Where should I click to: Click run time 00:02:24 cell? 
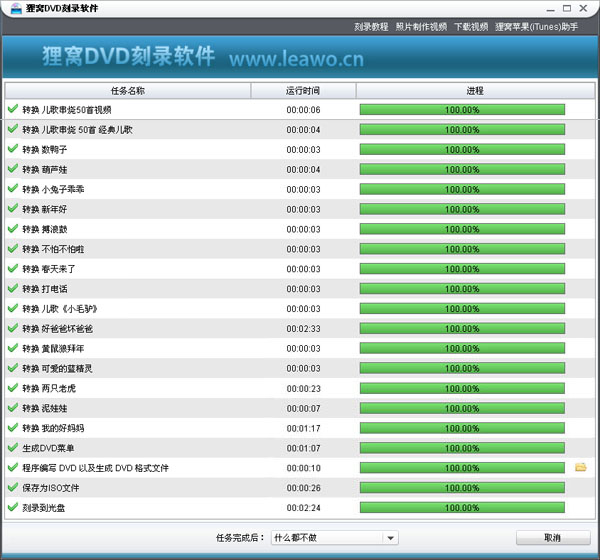[303, 508]
